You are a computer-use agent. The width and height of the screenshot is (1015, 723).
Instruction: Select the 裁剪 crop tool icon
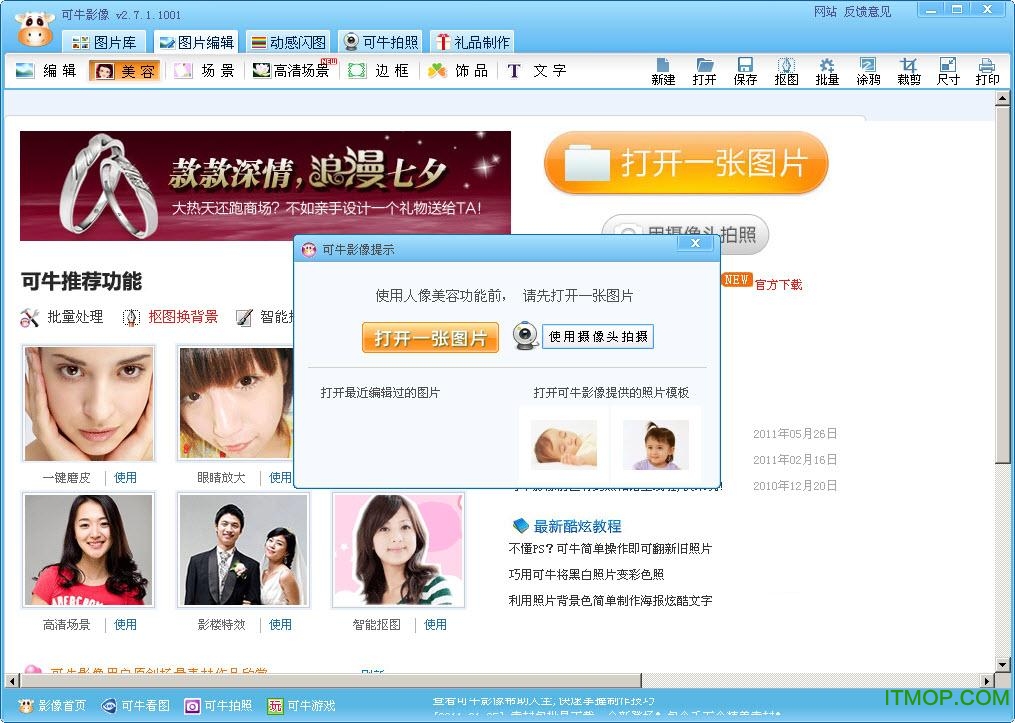[x=909, y=71]
